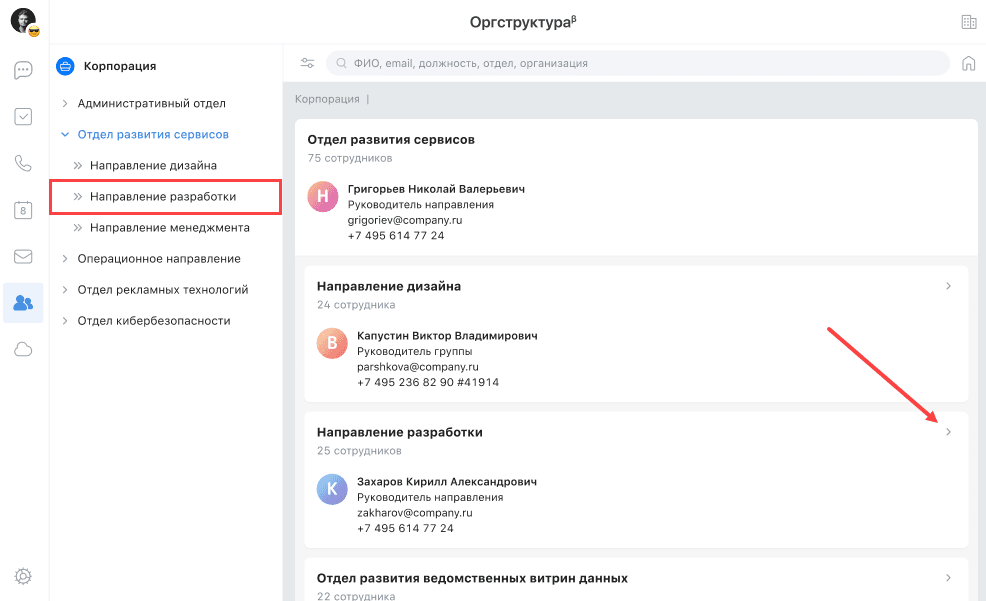Image resolution: width=986 pixels, height=601 pixels.
Task: Click Капустин's avatar with letter В
Action: (x=332, y=343)
